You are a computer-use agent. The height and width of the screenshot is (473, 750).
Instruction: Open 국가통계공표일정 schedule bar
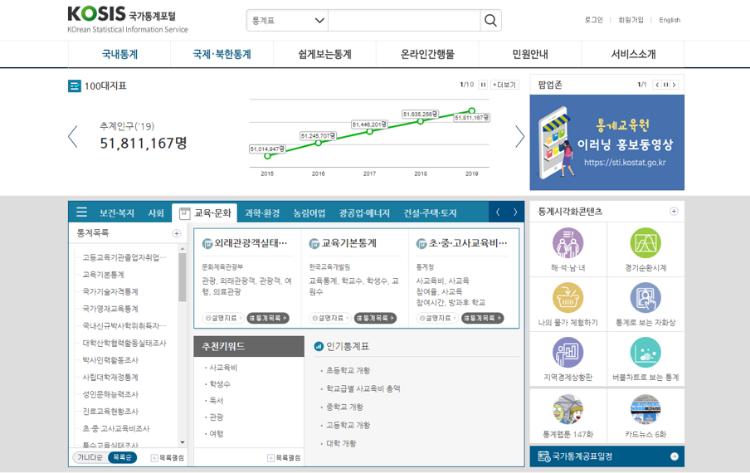[607, 456]
